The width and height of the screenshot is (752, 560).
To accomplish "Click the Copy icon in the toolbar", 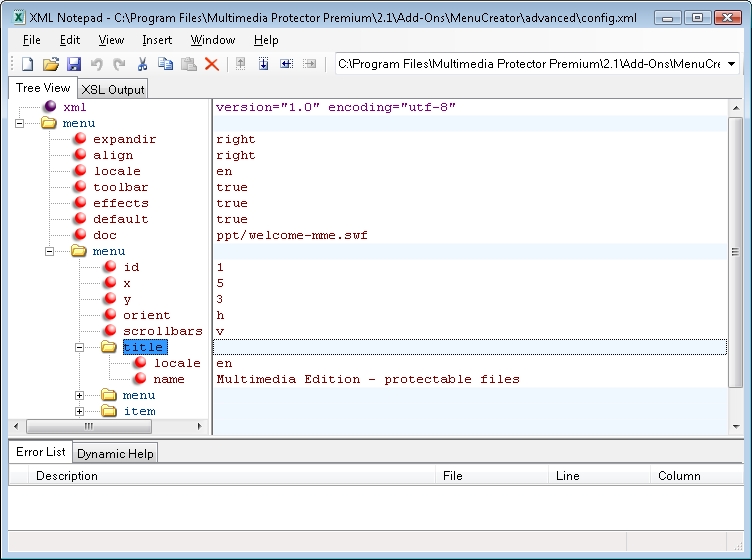I will (165, 64).
